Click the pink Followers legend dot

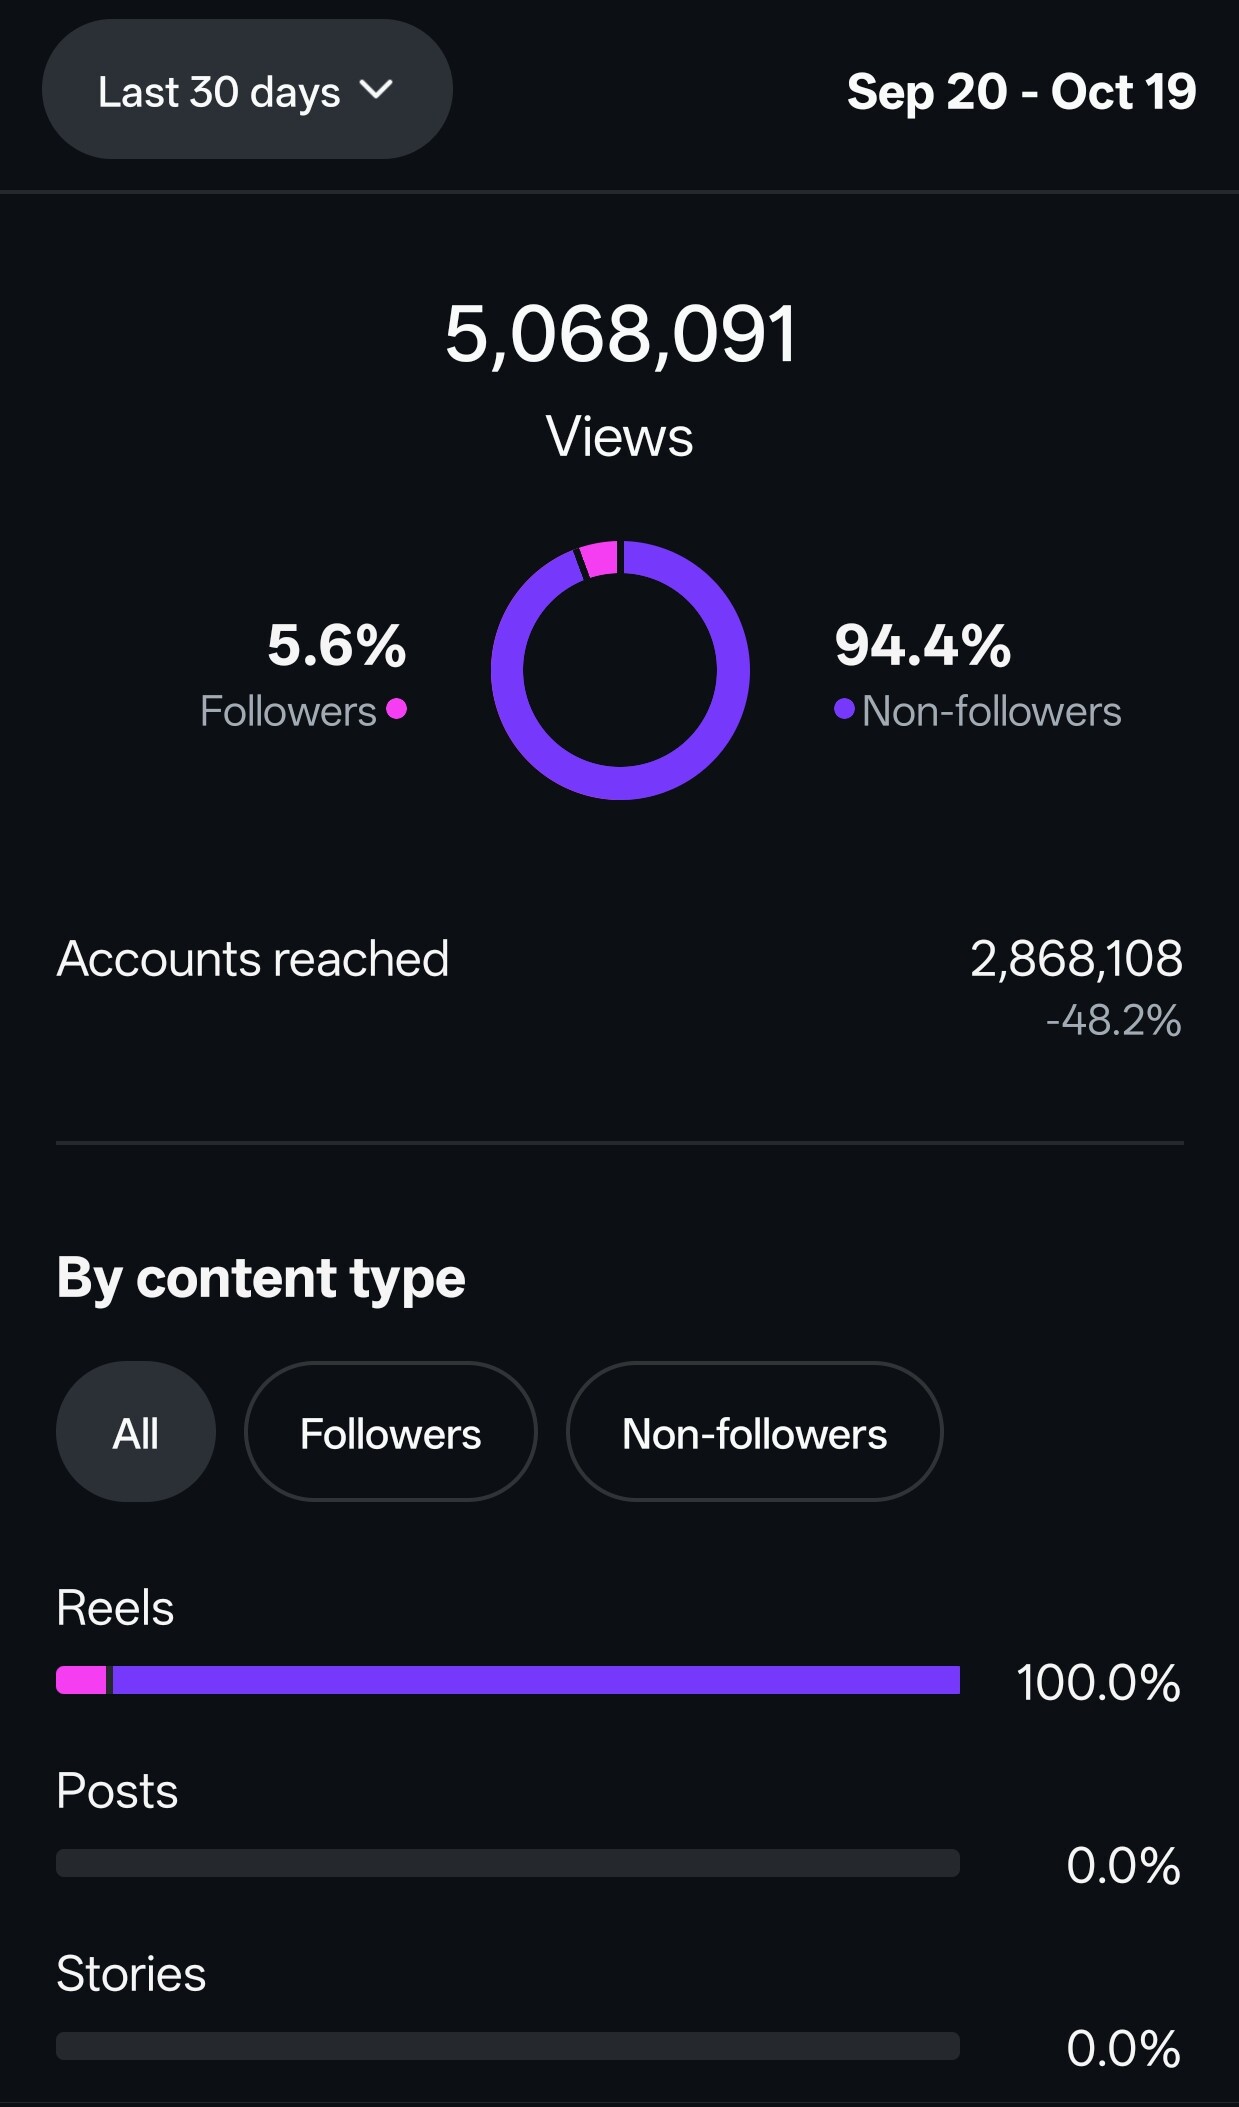click(x=397, y=709)
